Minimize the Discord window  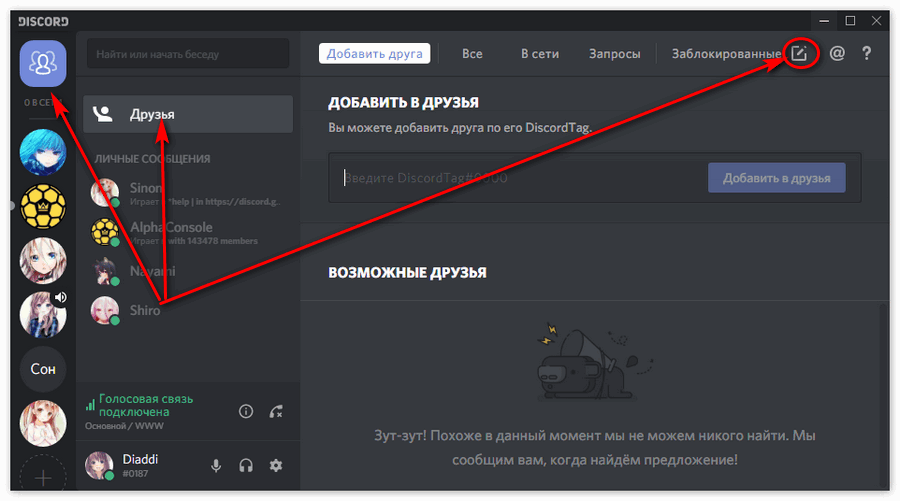coord(824,21)
